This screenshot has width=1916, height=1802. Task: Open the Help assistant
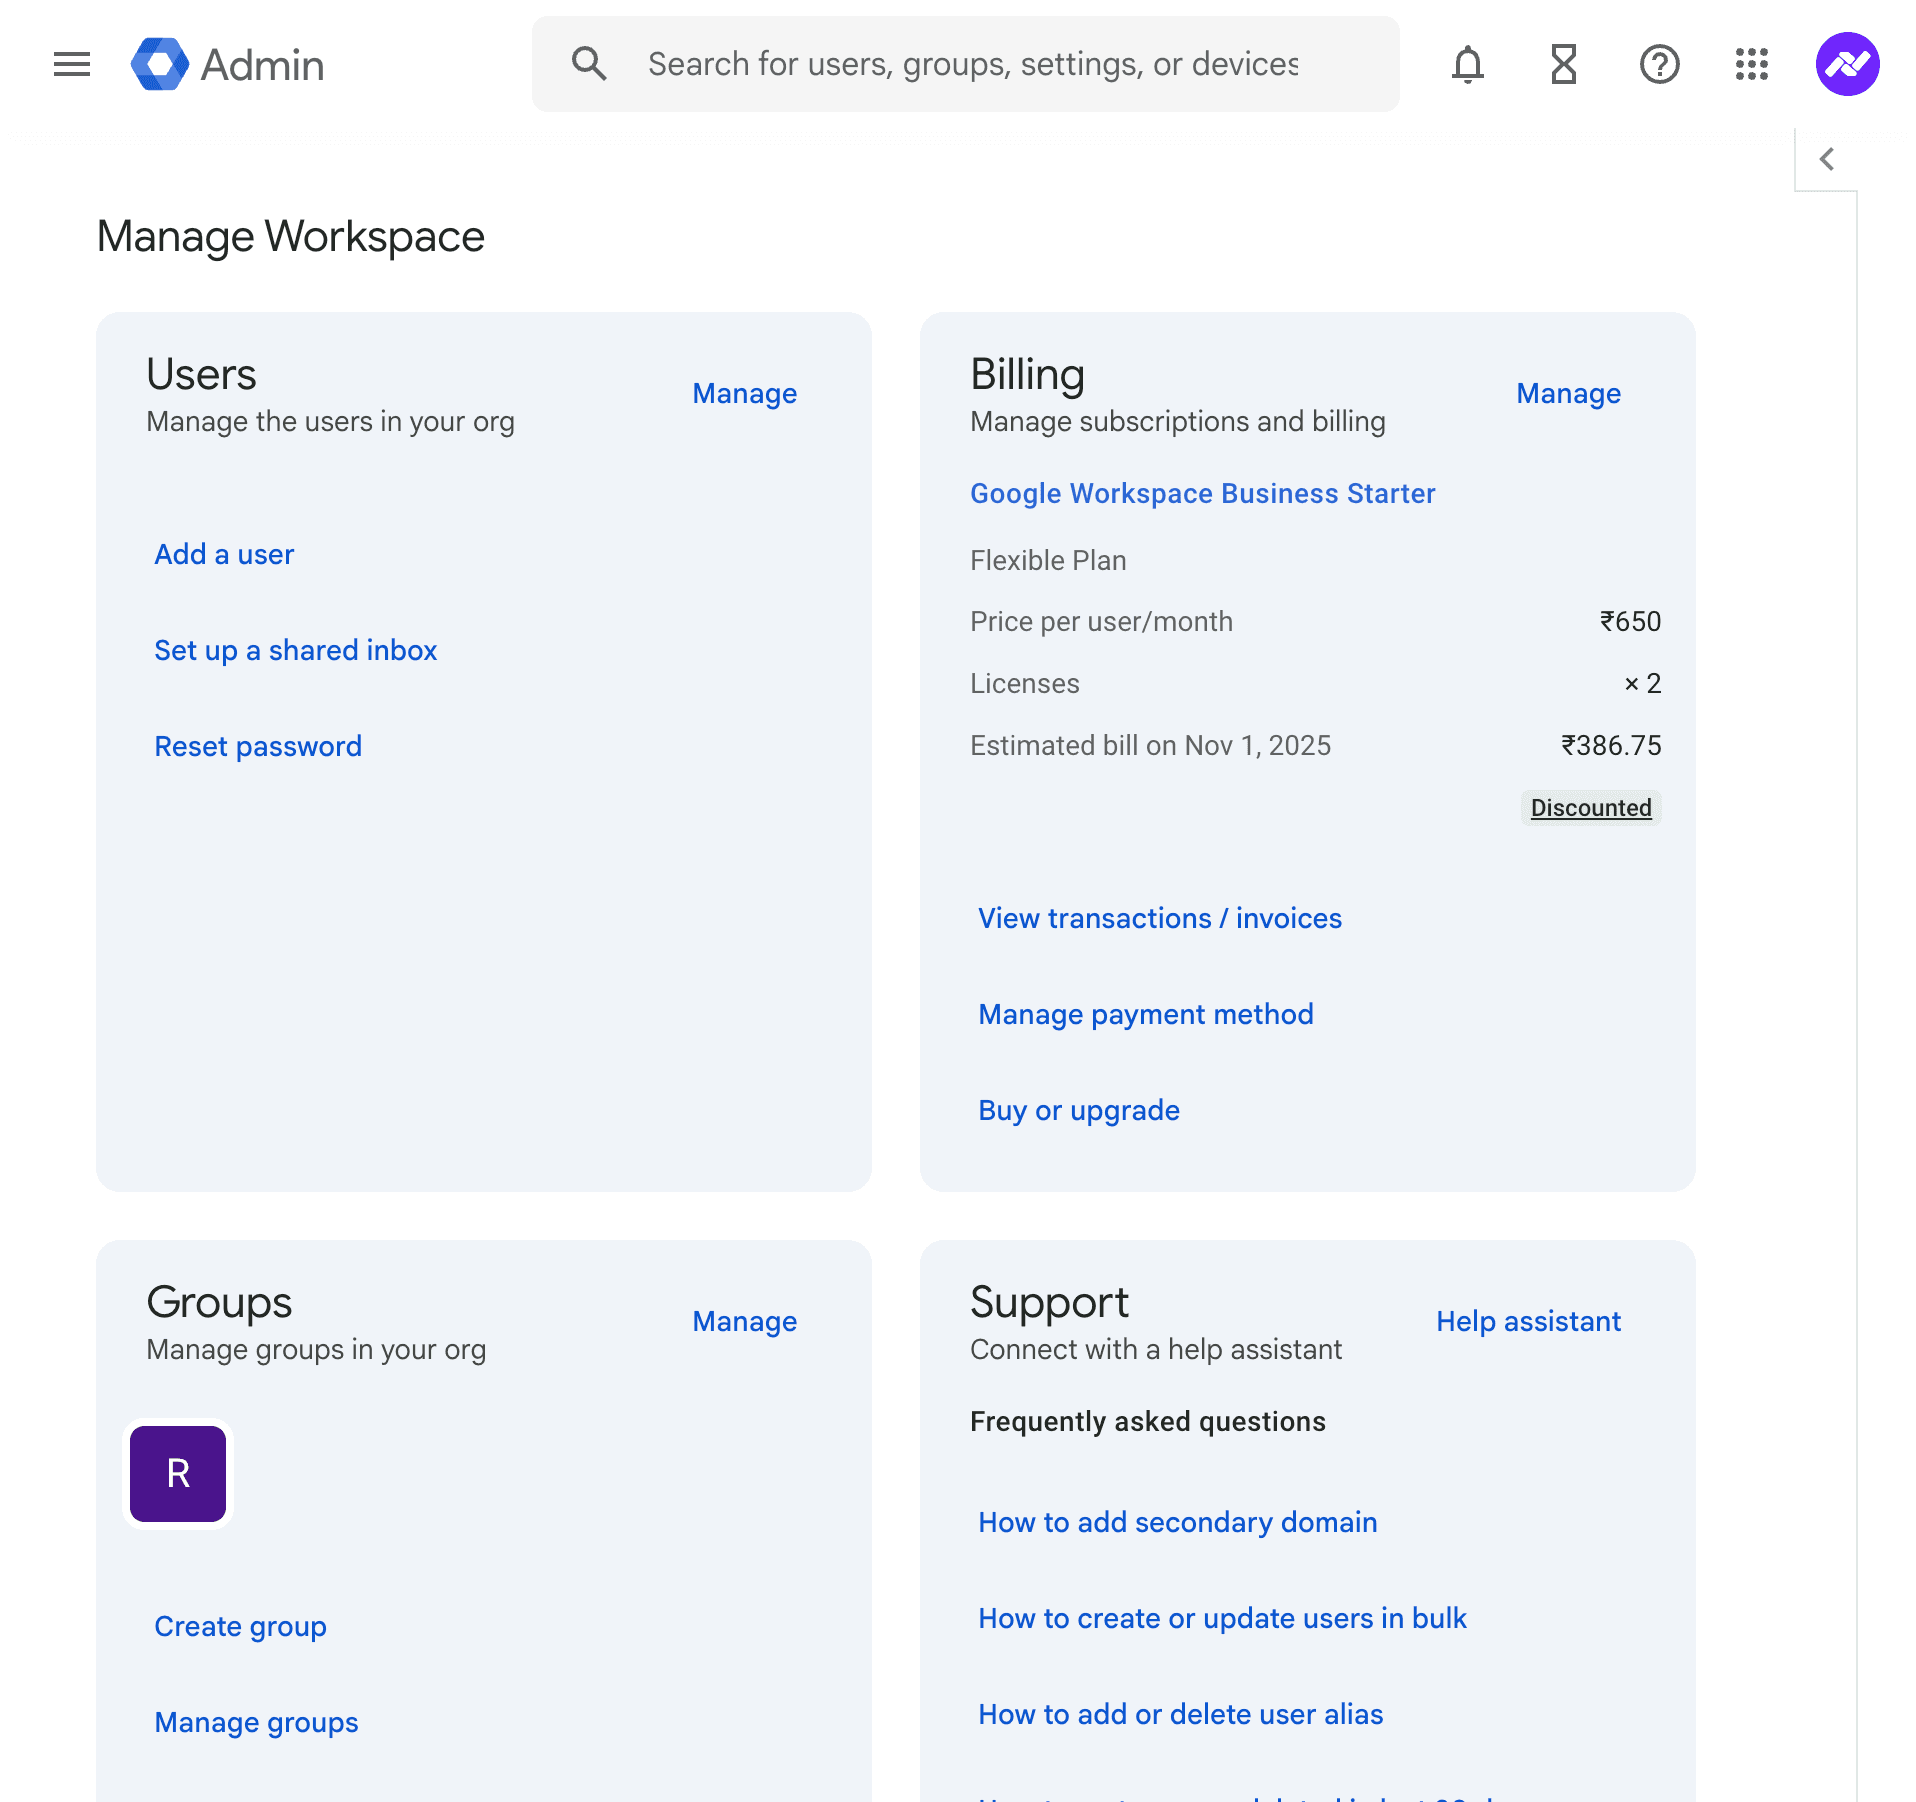pos(1529,1321)
